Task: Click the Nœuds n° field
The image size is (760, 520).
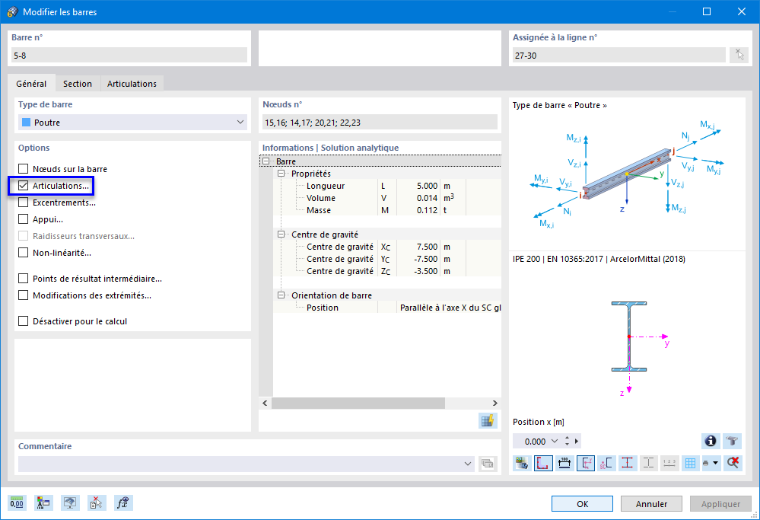Action: [x=380, y=122]
